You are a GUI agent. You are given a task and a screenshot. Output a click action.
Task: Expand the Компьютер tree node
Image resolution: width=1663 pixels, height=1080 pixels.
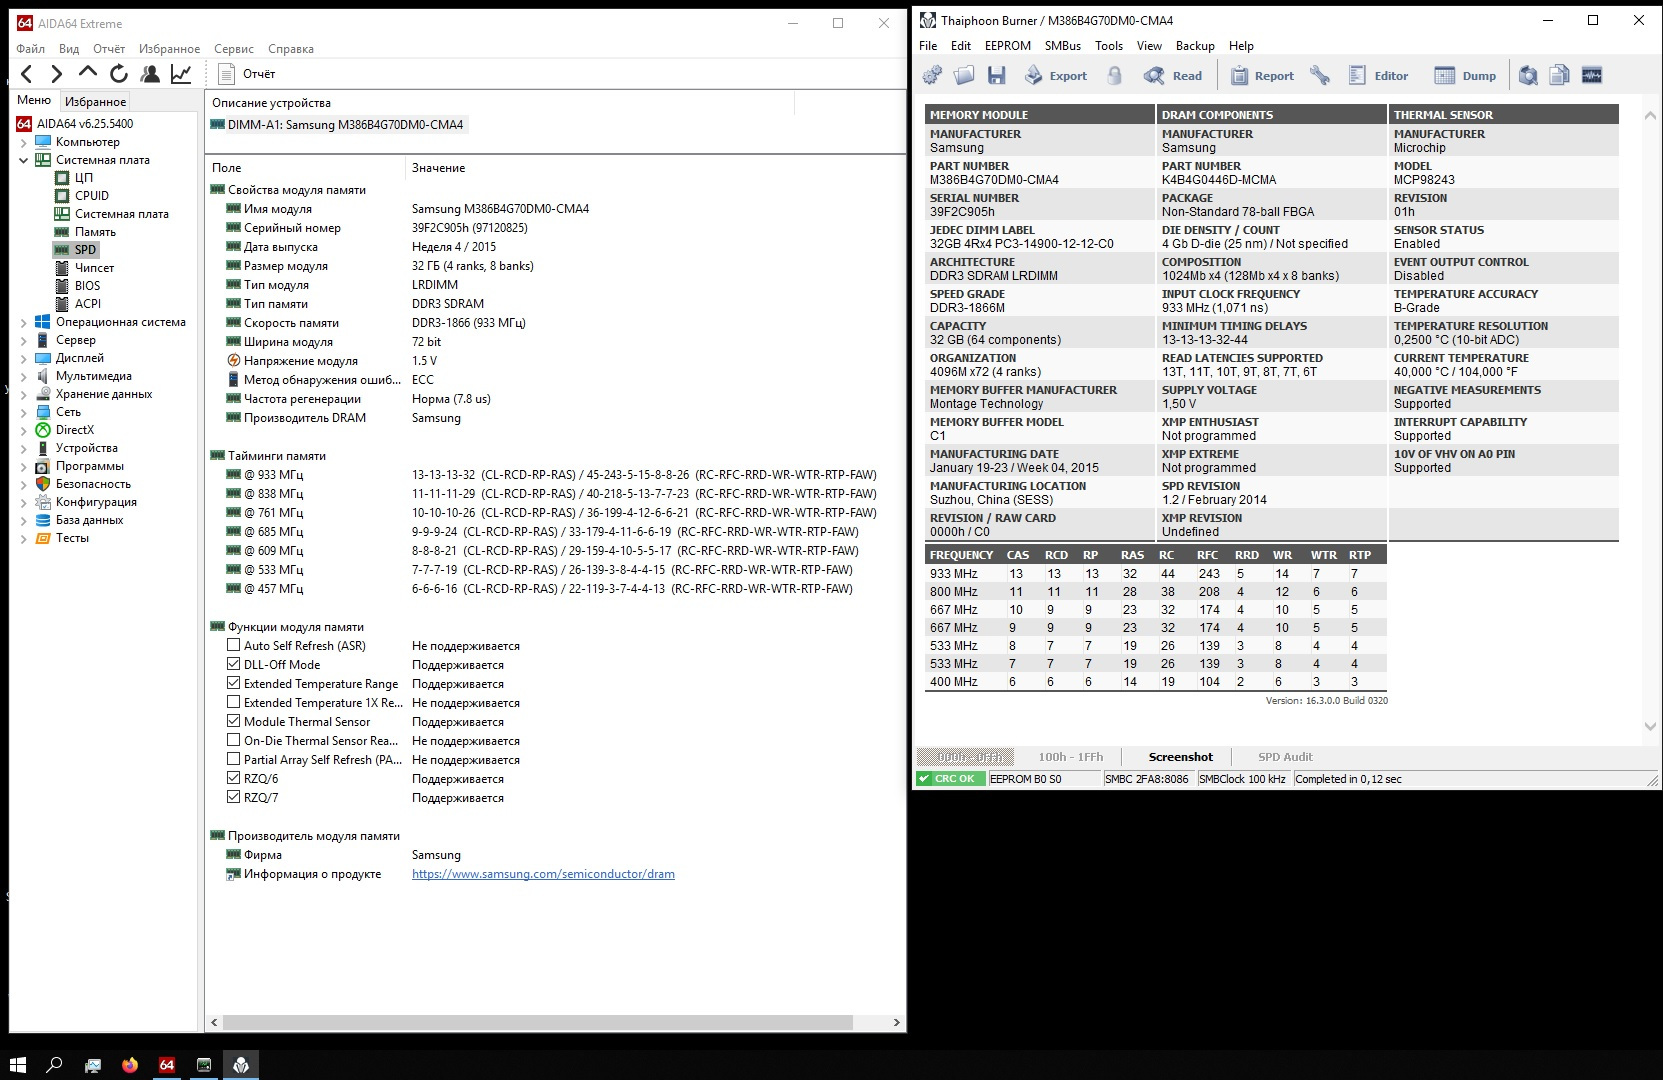(x=24, y=142)
